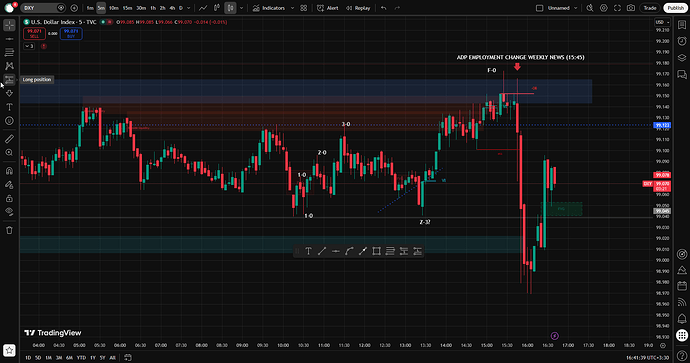Select the Zoom in tool
The image size is (690, 363).
pyautogui.click(x=9, y=152)
